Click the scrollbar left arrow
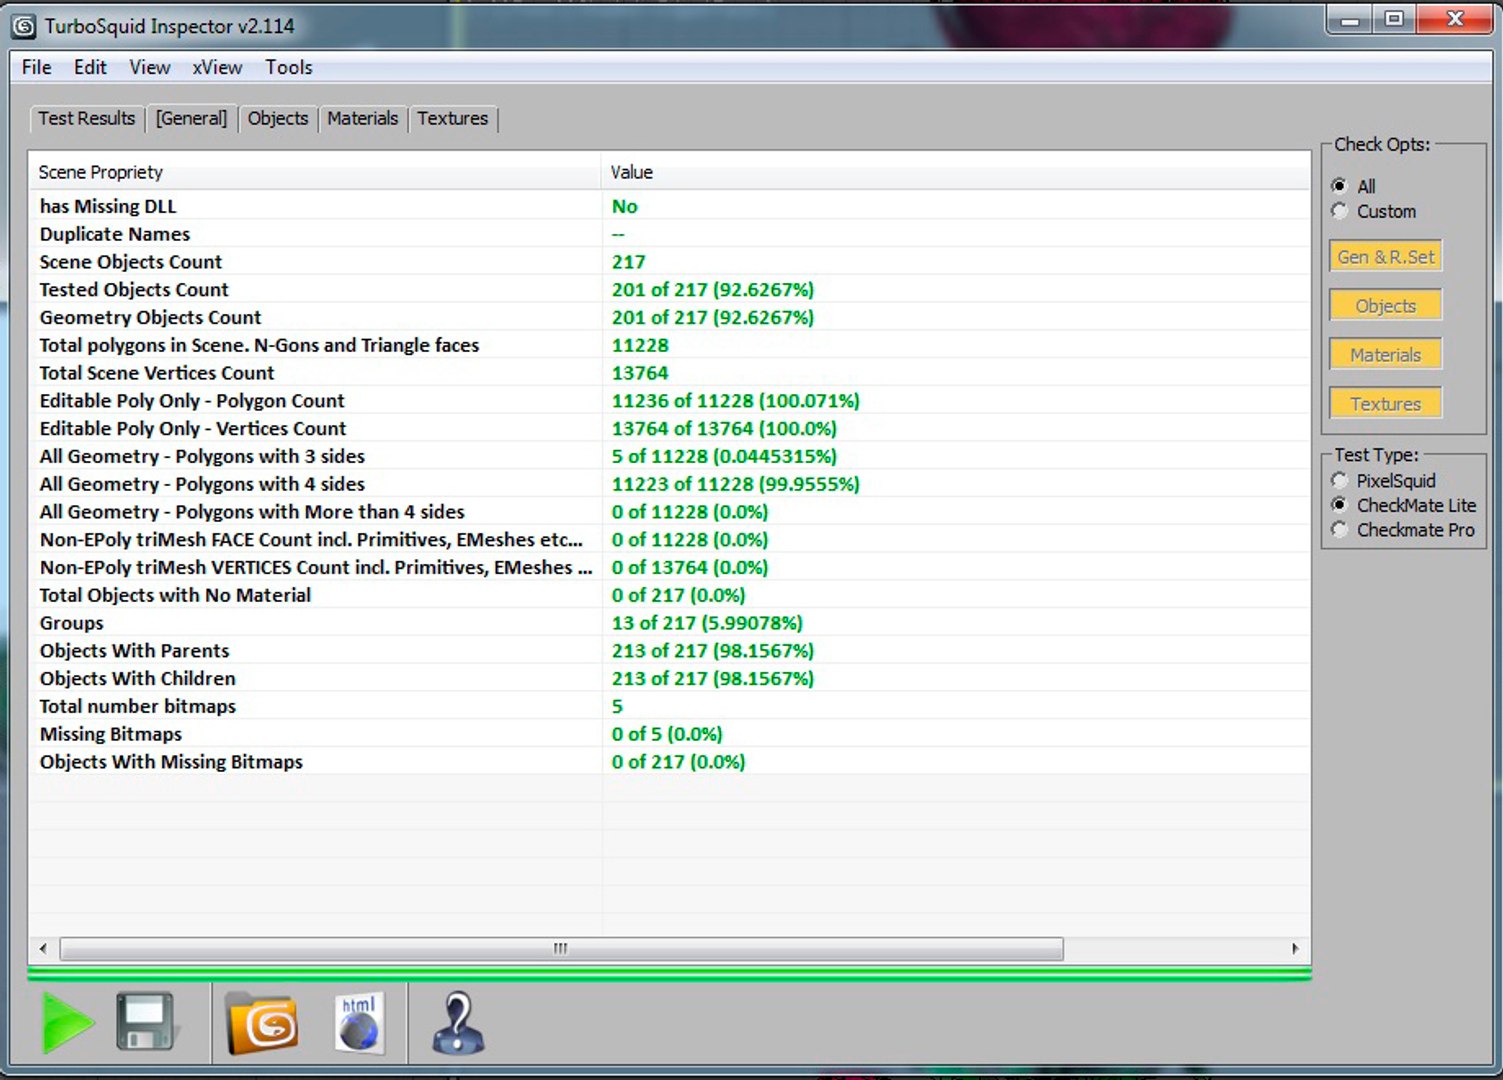This screenshot has width=1503, height=1080. tap(42, 948)
